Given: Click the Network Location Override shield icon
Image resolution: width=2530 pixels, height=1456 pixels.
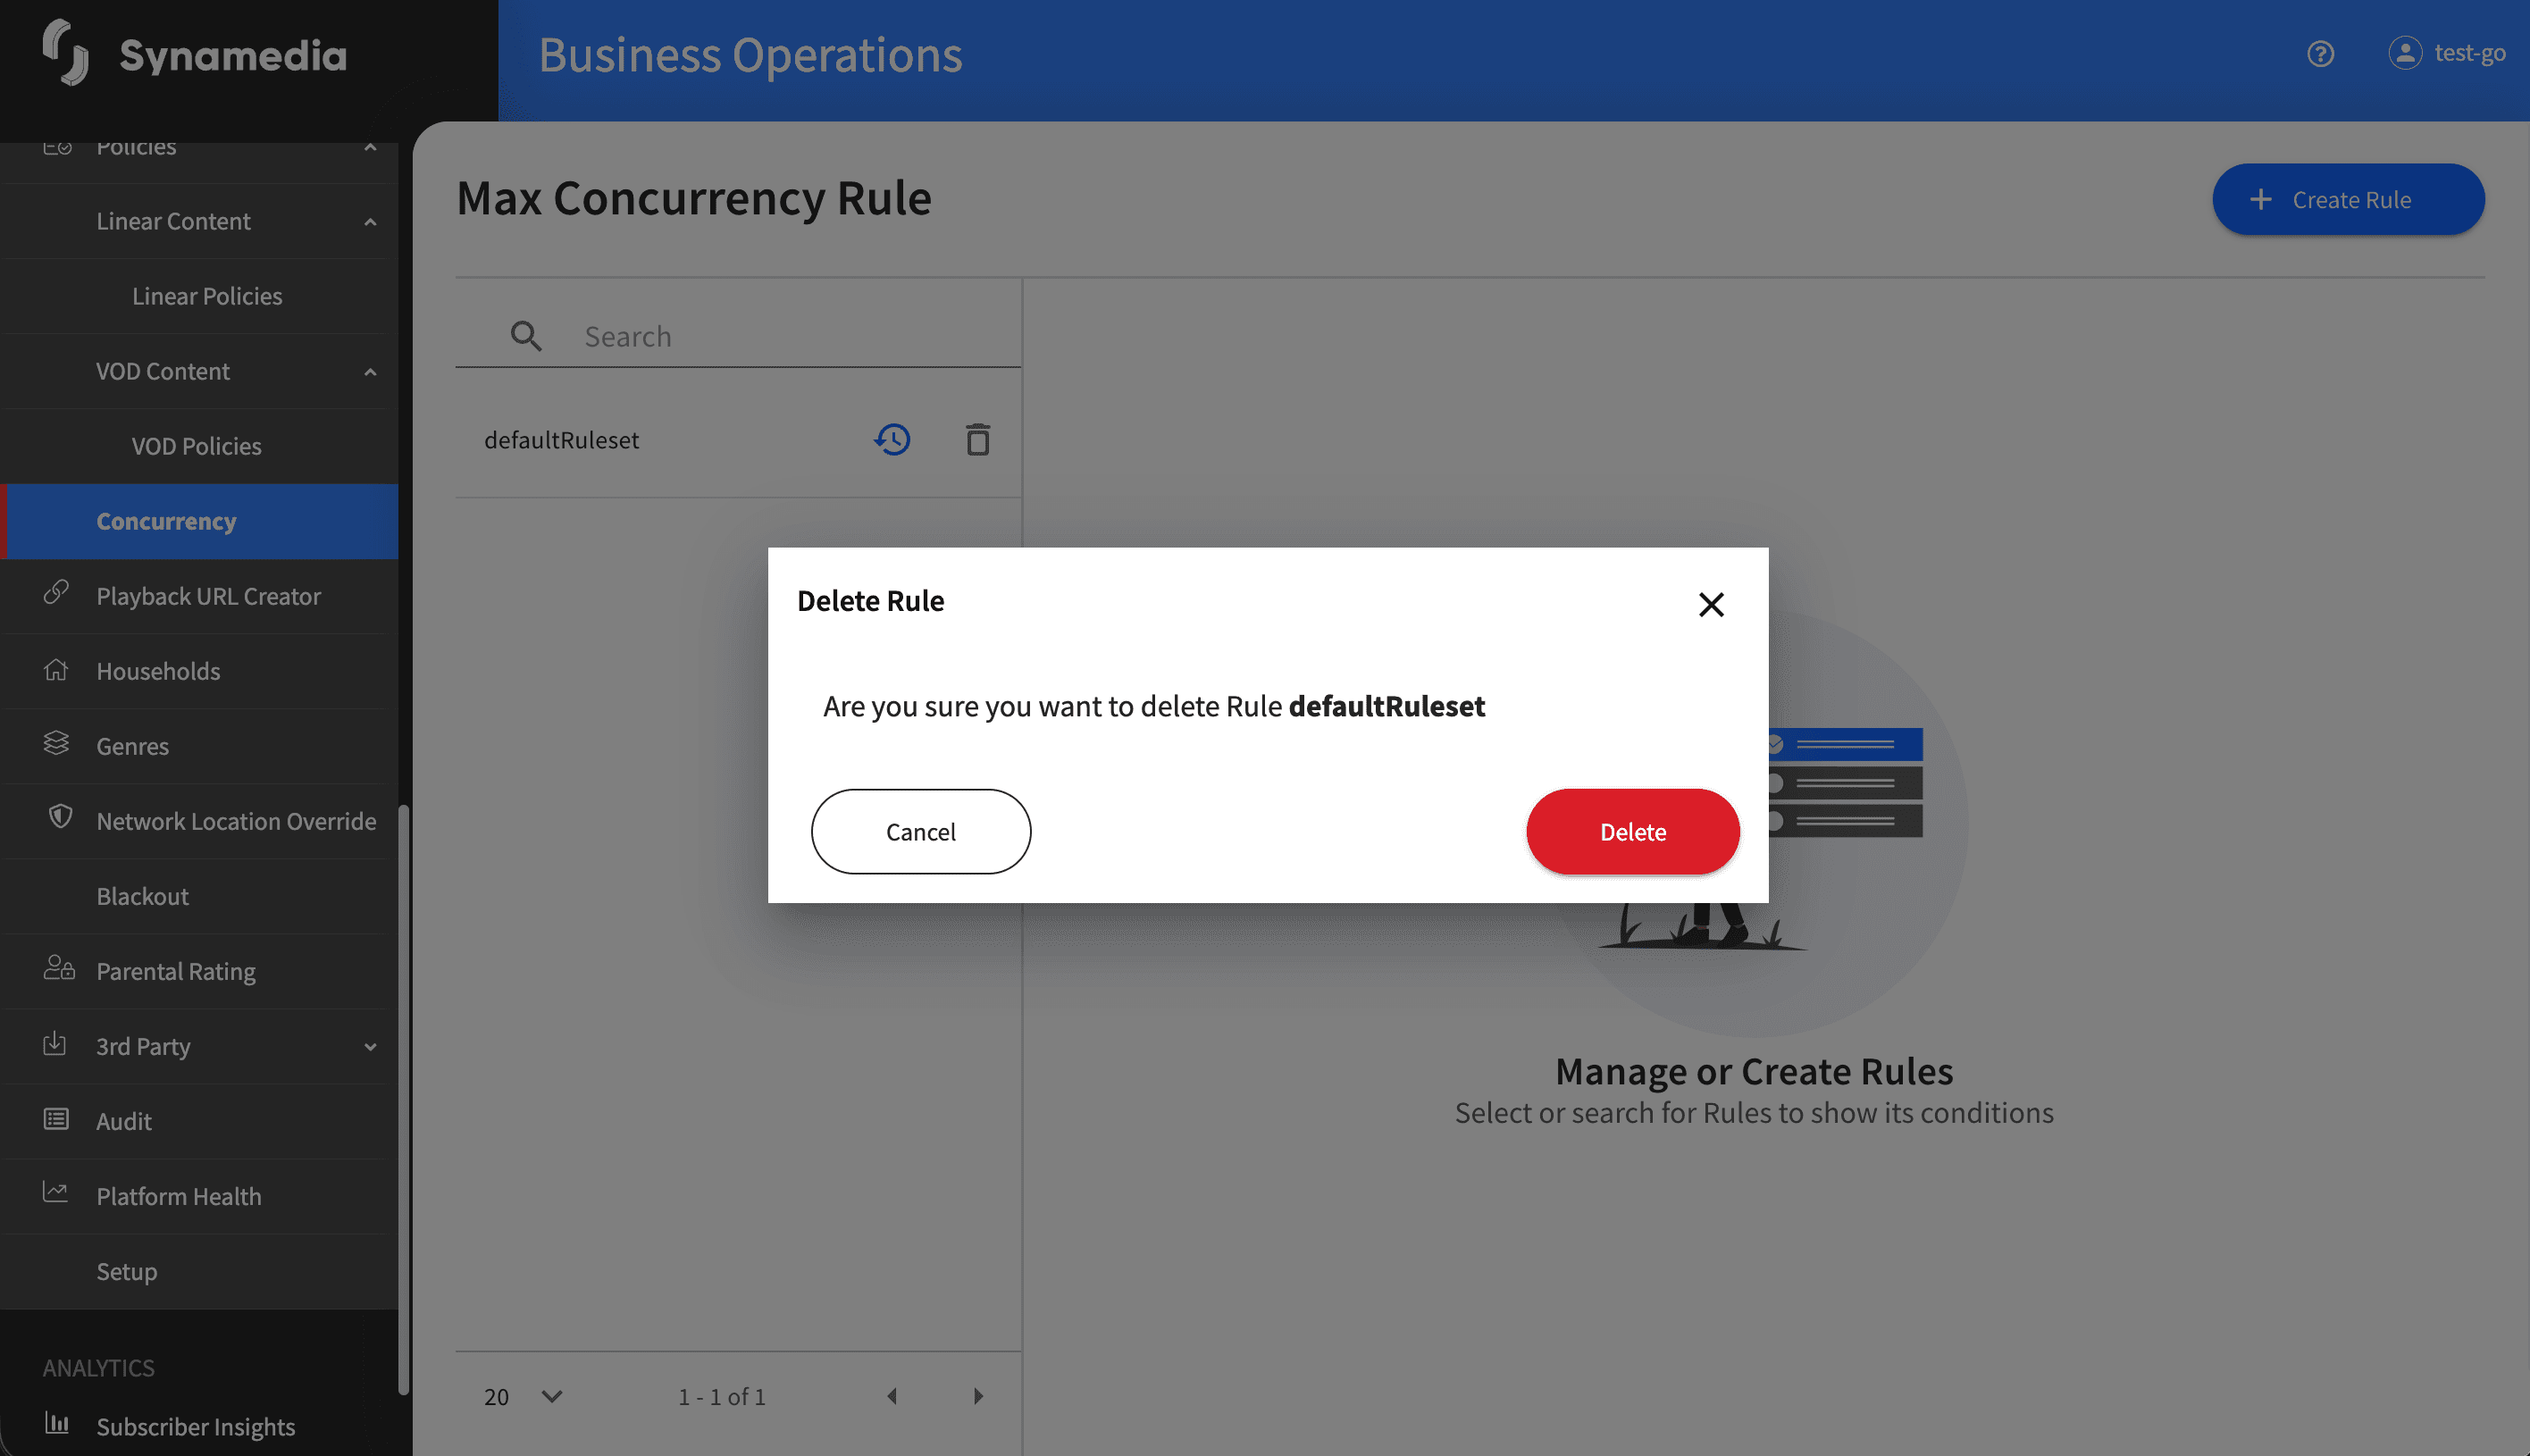Looking at the screenshot, I should [x=60, y=817].
